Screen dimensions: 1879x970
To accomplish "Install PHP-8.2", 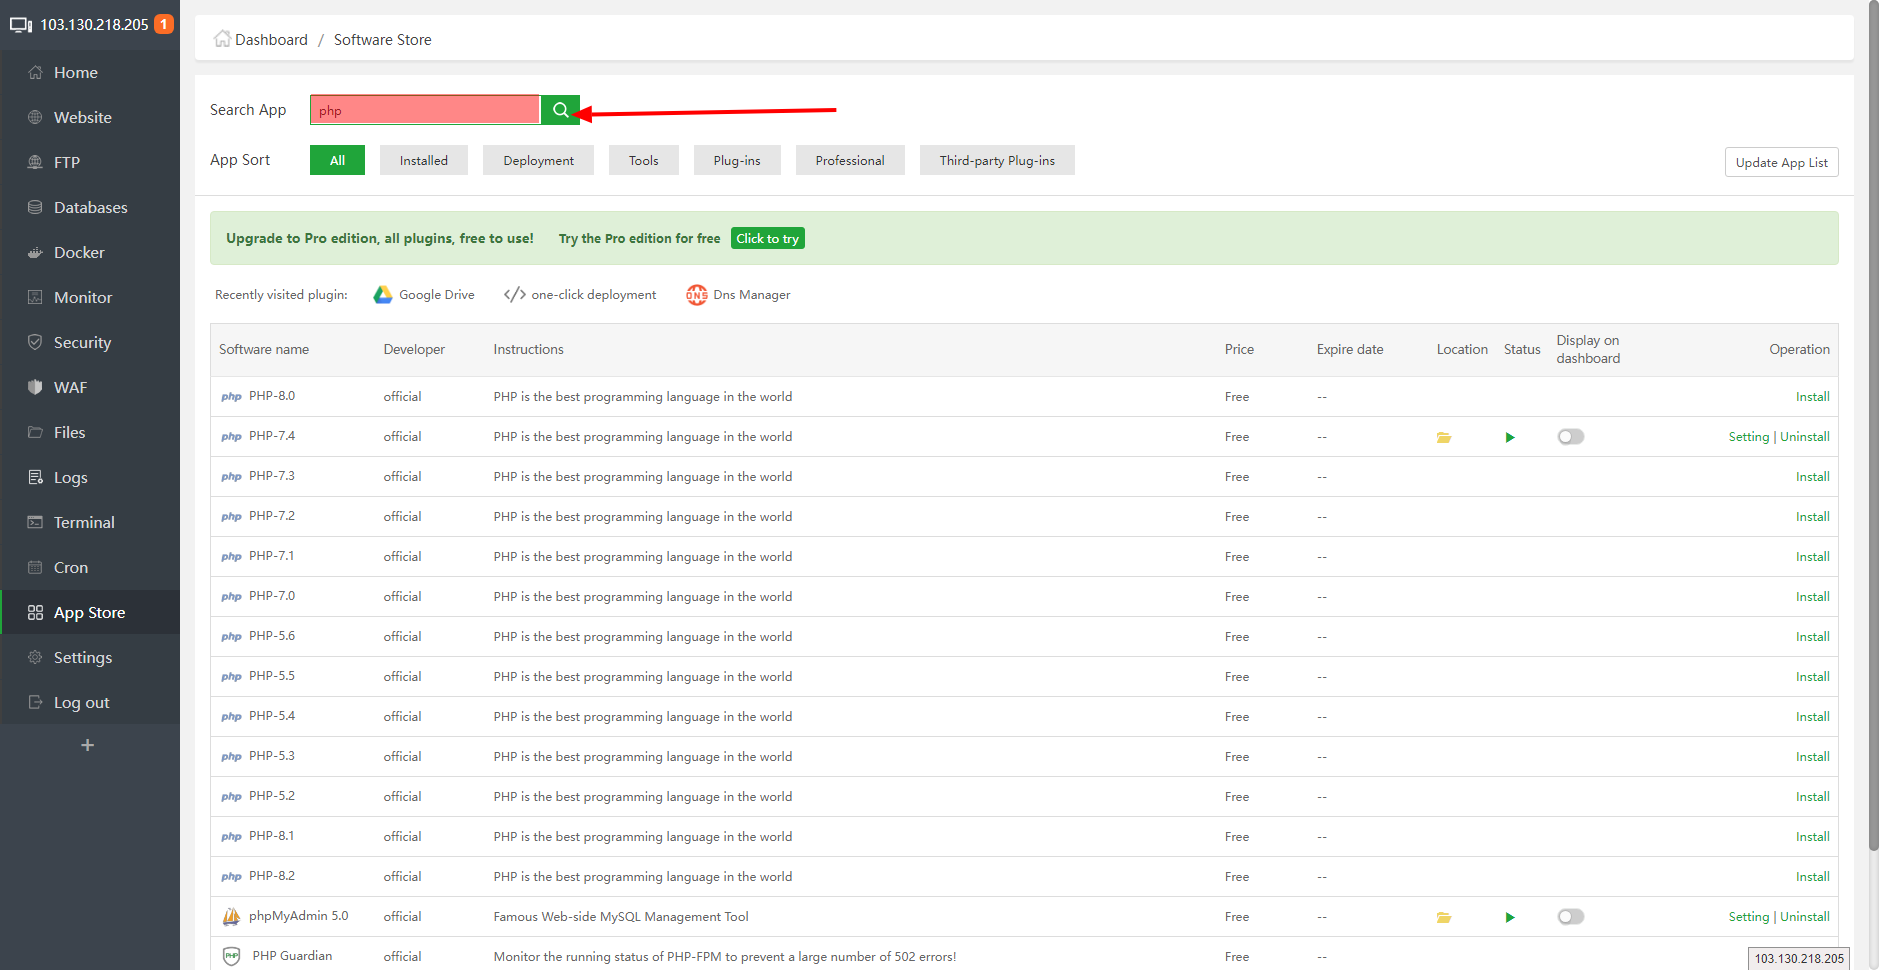I will pyautogui.click(x=1812, y=877).
